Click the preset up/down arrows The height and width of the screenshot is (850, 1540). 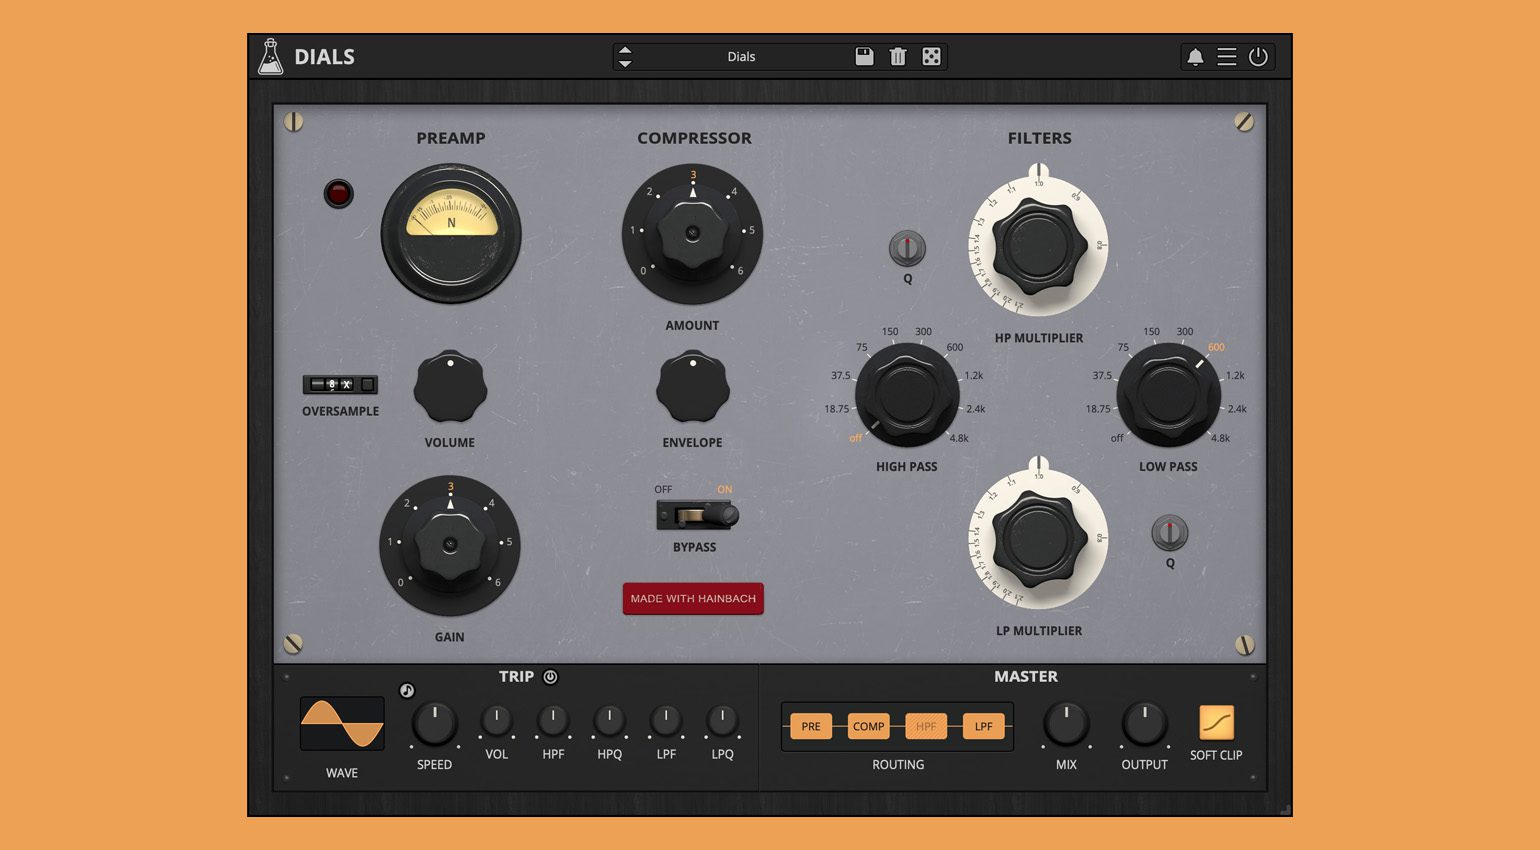tap(625, 57)
